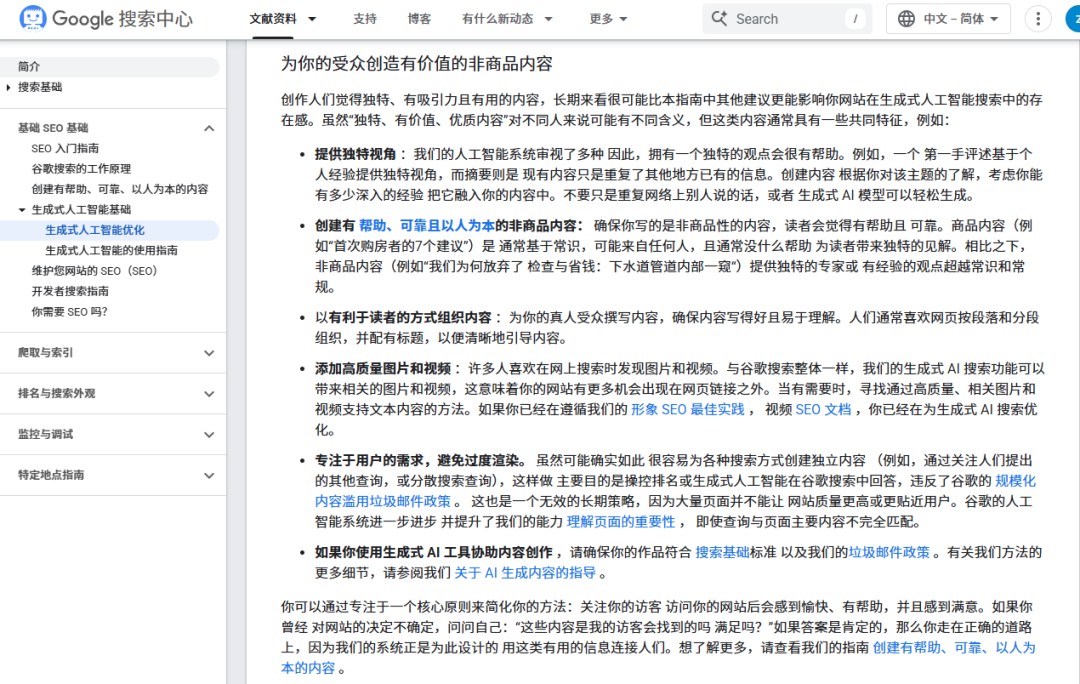Click the search magnifier icon in search box
The width and height of the screenshot is (1080, 684).
point(719,19)
